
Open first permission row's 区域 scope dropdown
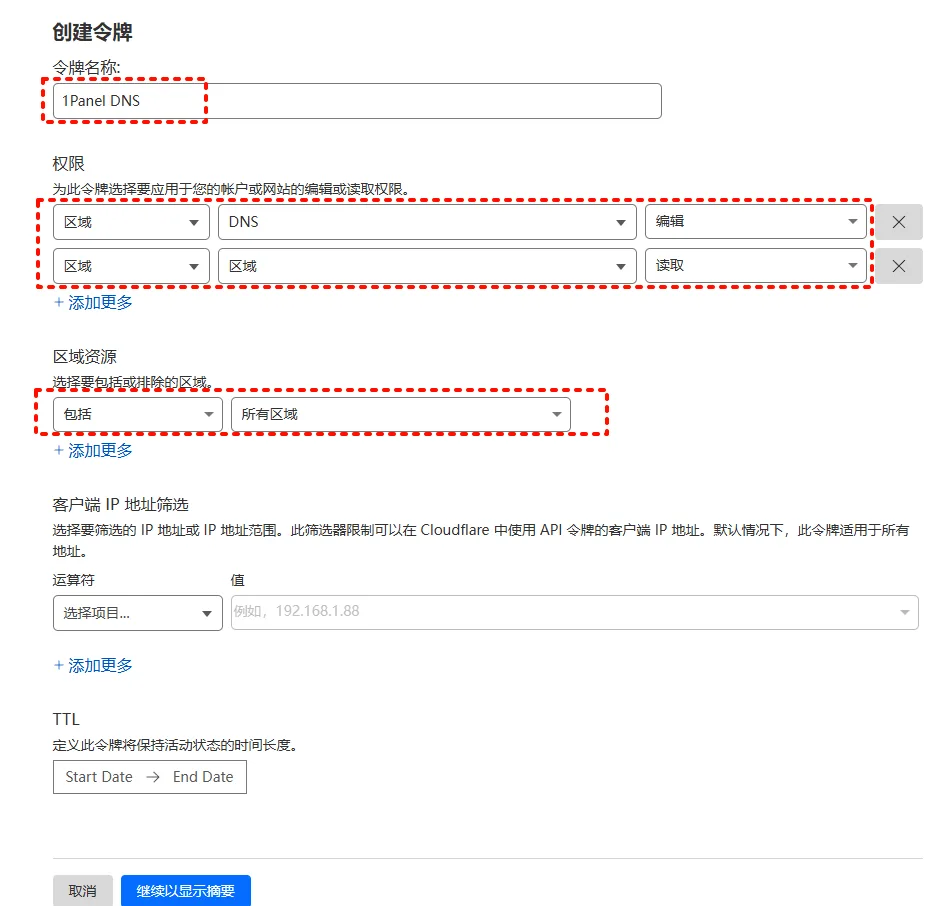pos(131,222)
